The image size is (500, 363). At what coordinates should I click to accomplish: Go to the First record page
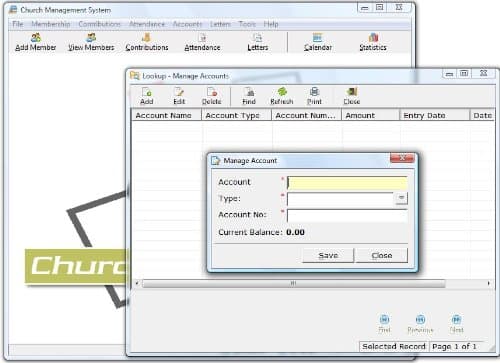tap(384, 324)
